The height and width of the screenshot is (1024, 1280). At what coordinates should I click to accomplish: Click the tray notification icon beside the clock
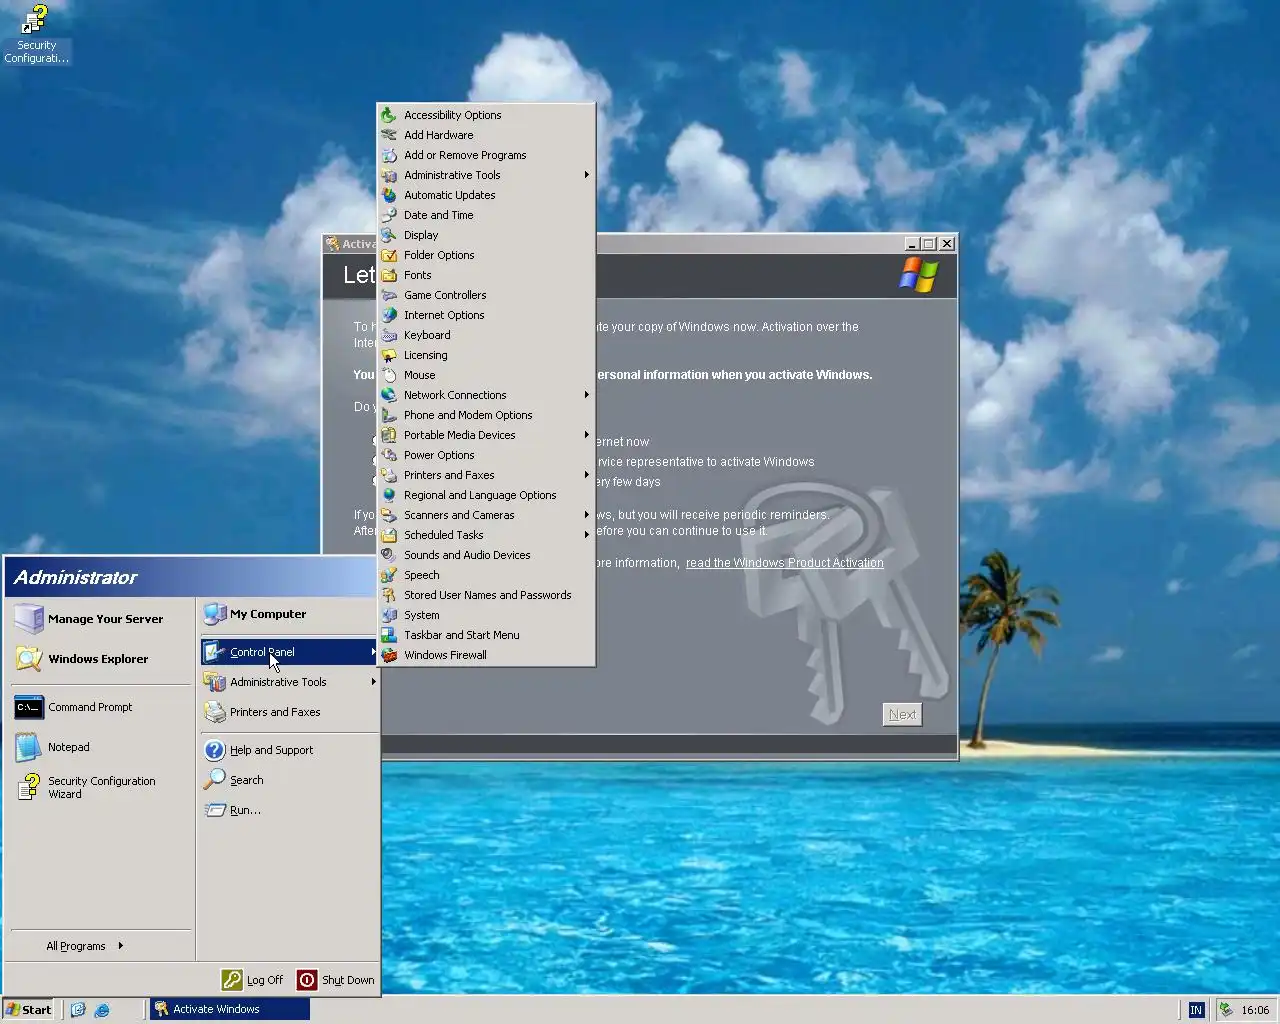coord(1225,1010)
